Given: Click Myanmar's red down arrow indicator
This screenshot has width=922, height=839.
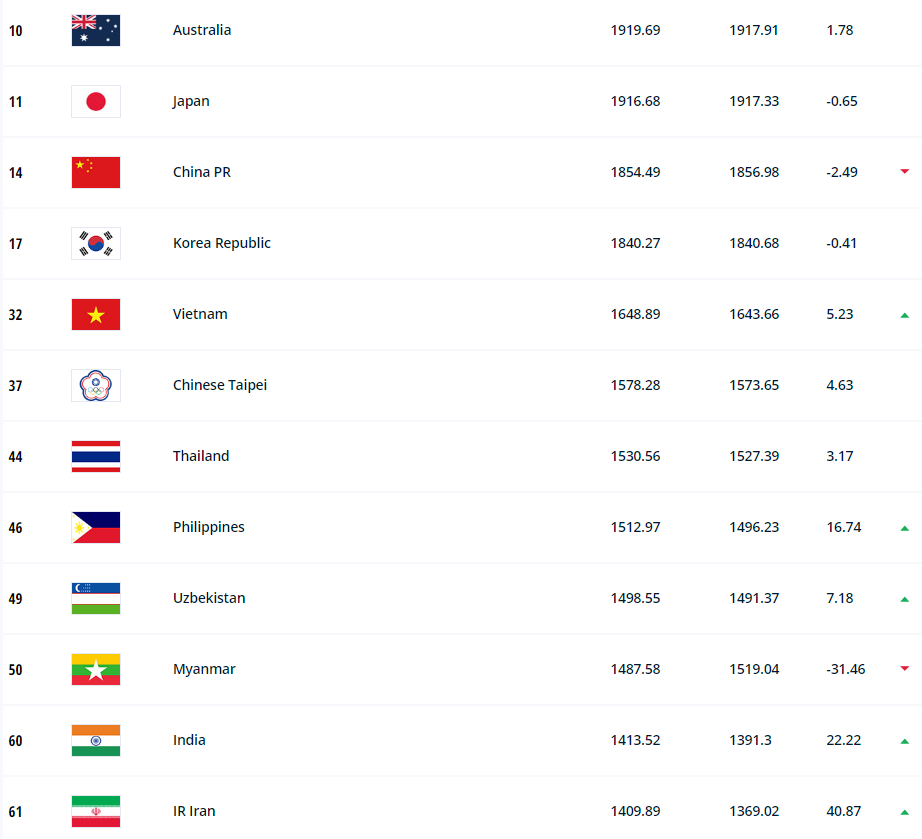Looking at the screenshot, I should click(x=904, y=669).
